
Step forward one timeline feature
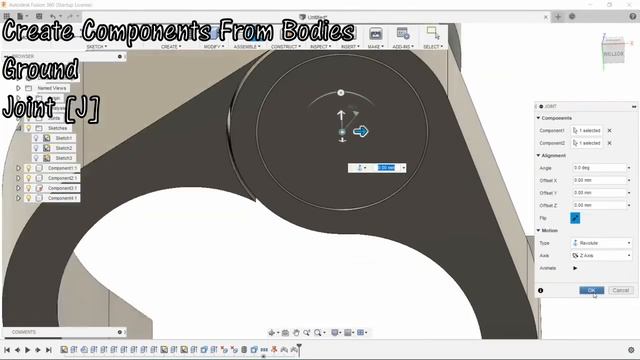(38, 350)
